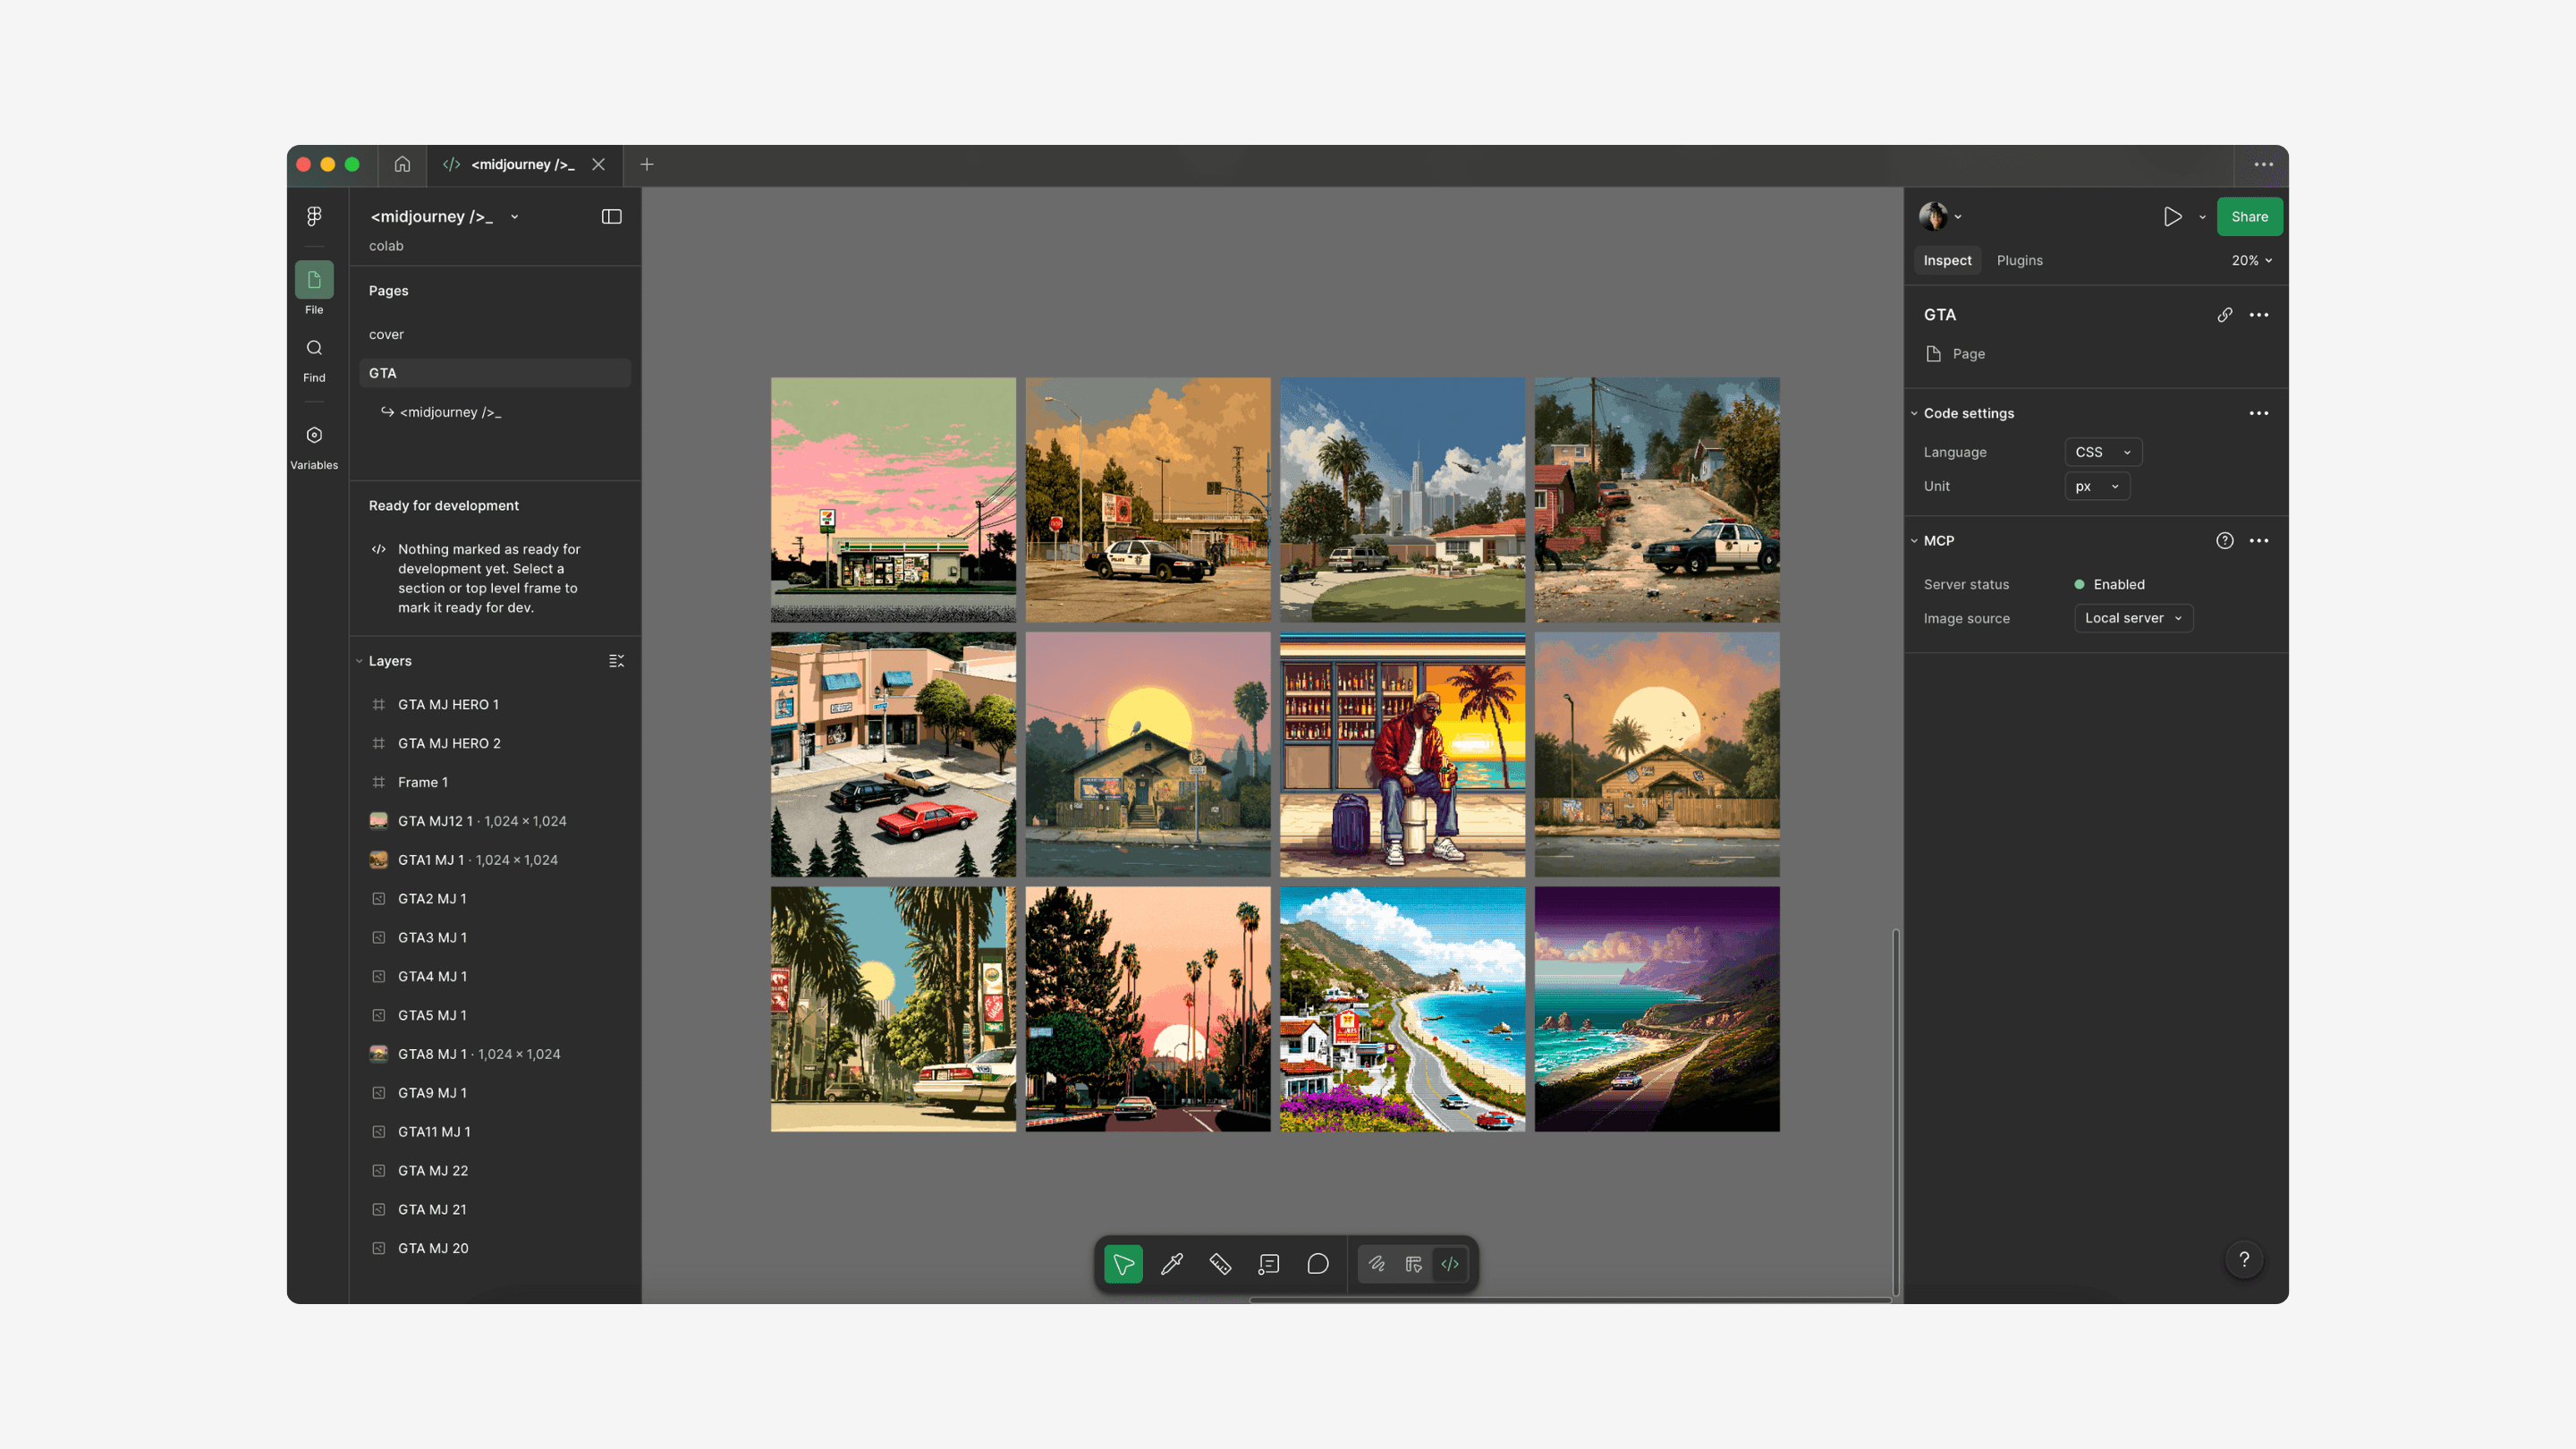Click the vertical canvas scrollbar
This screenshot has height=1449, width=2576.
[x=1895, y=1110]
